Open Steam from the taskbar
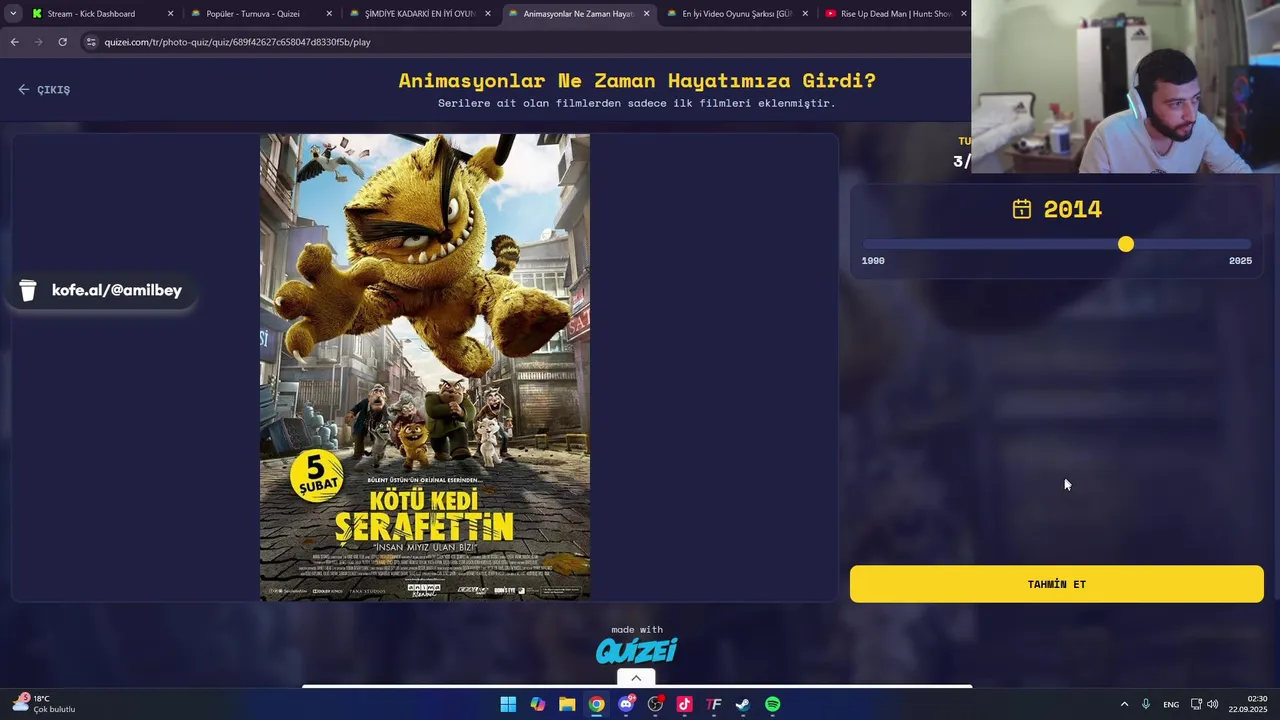1280x720 pixels. [743, 704]
